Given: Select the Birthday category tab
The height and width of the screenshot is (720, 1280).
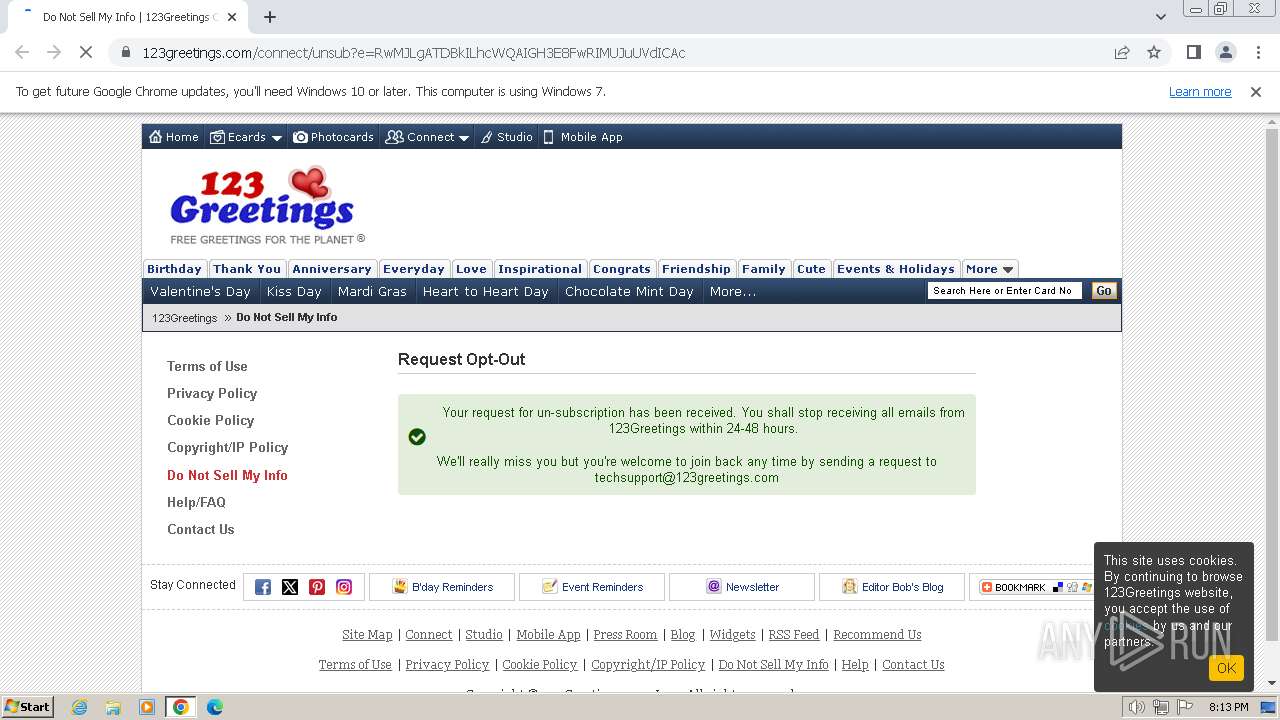Looking at the screenshot, I should coord(174,269).
